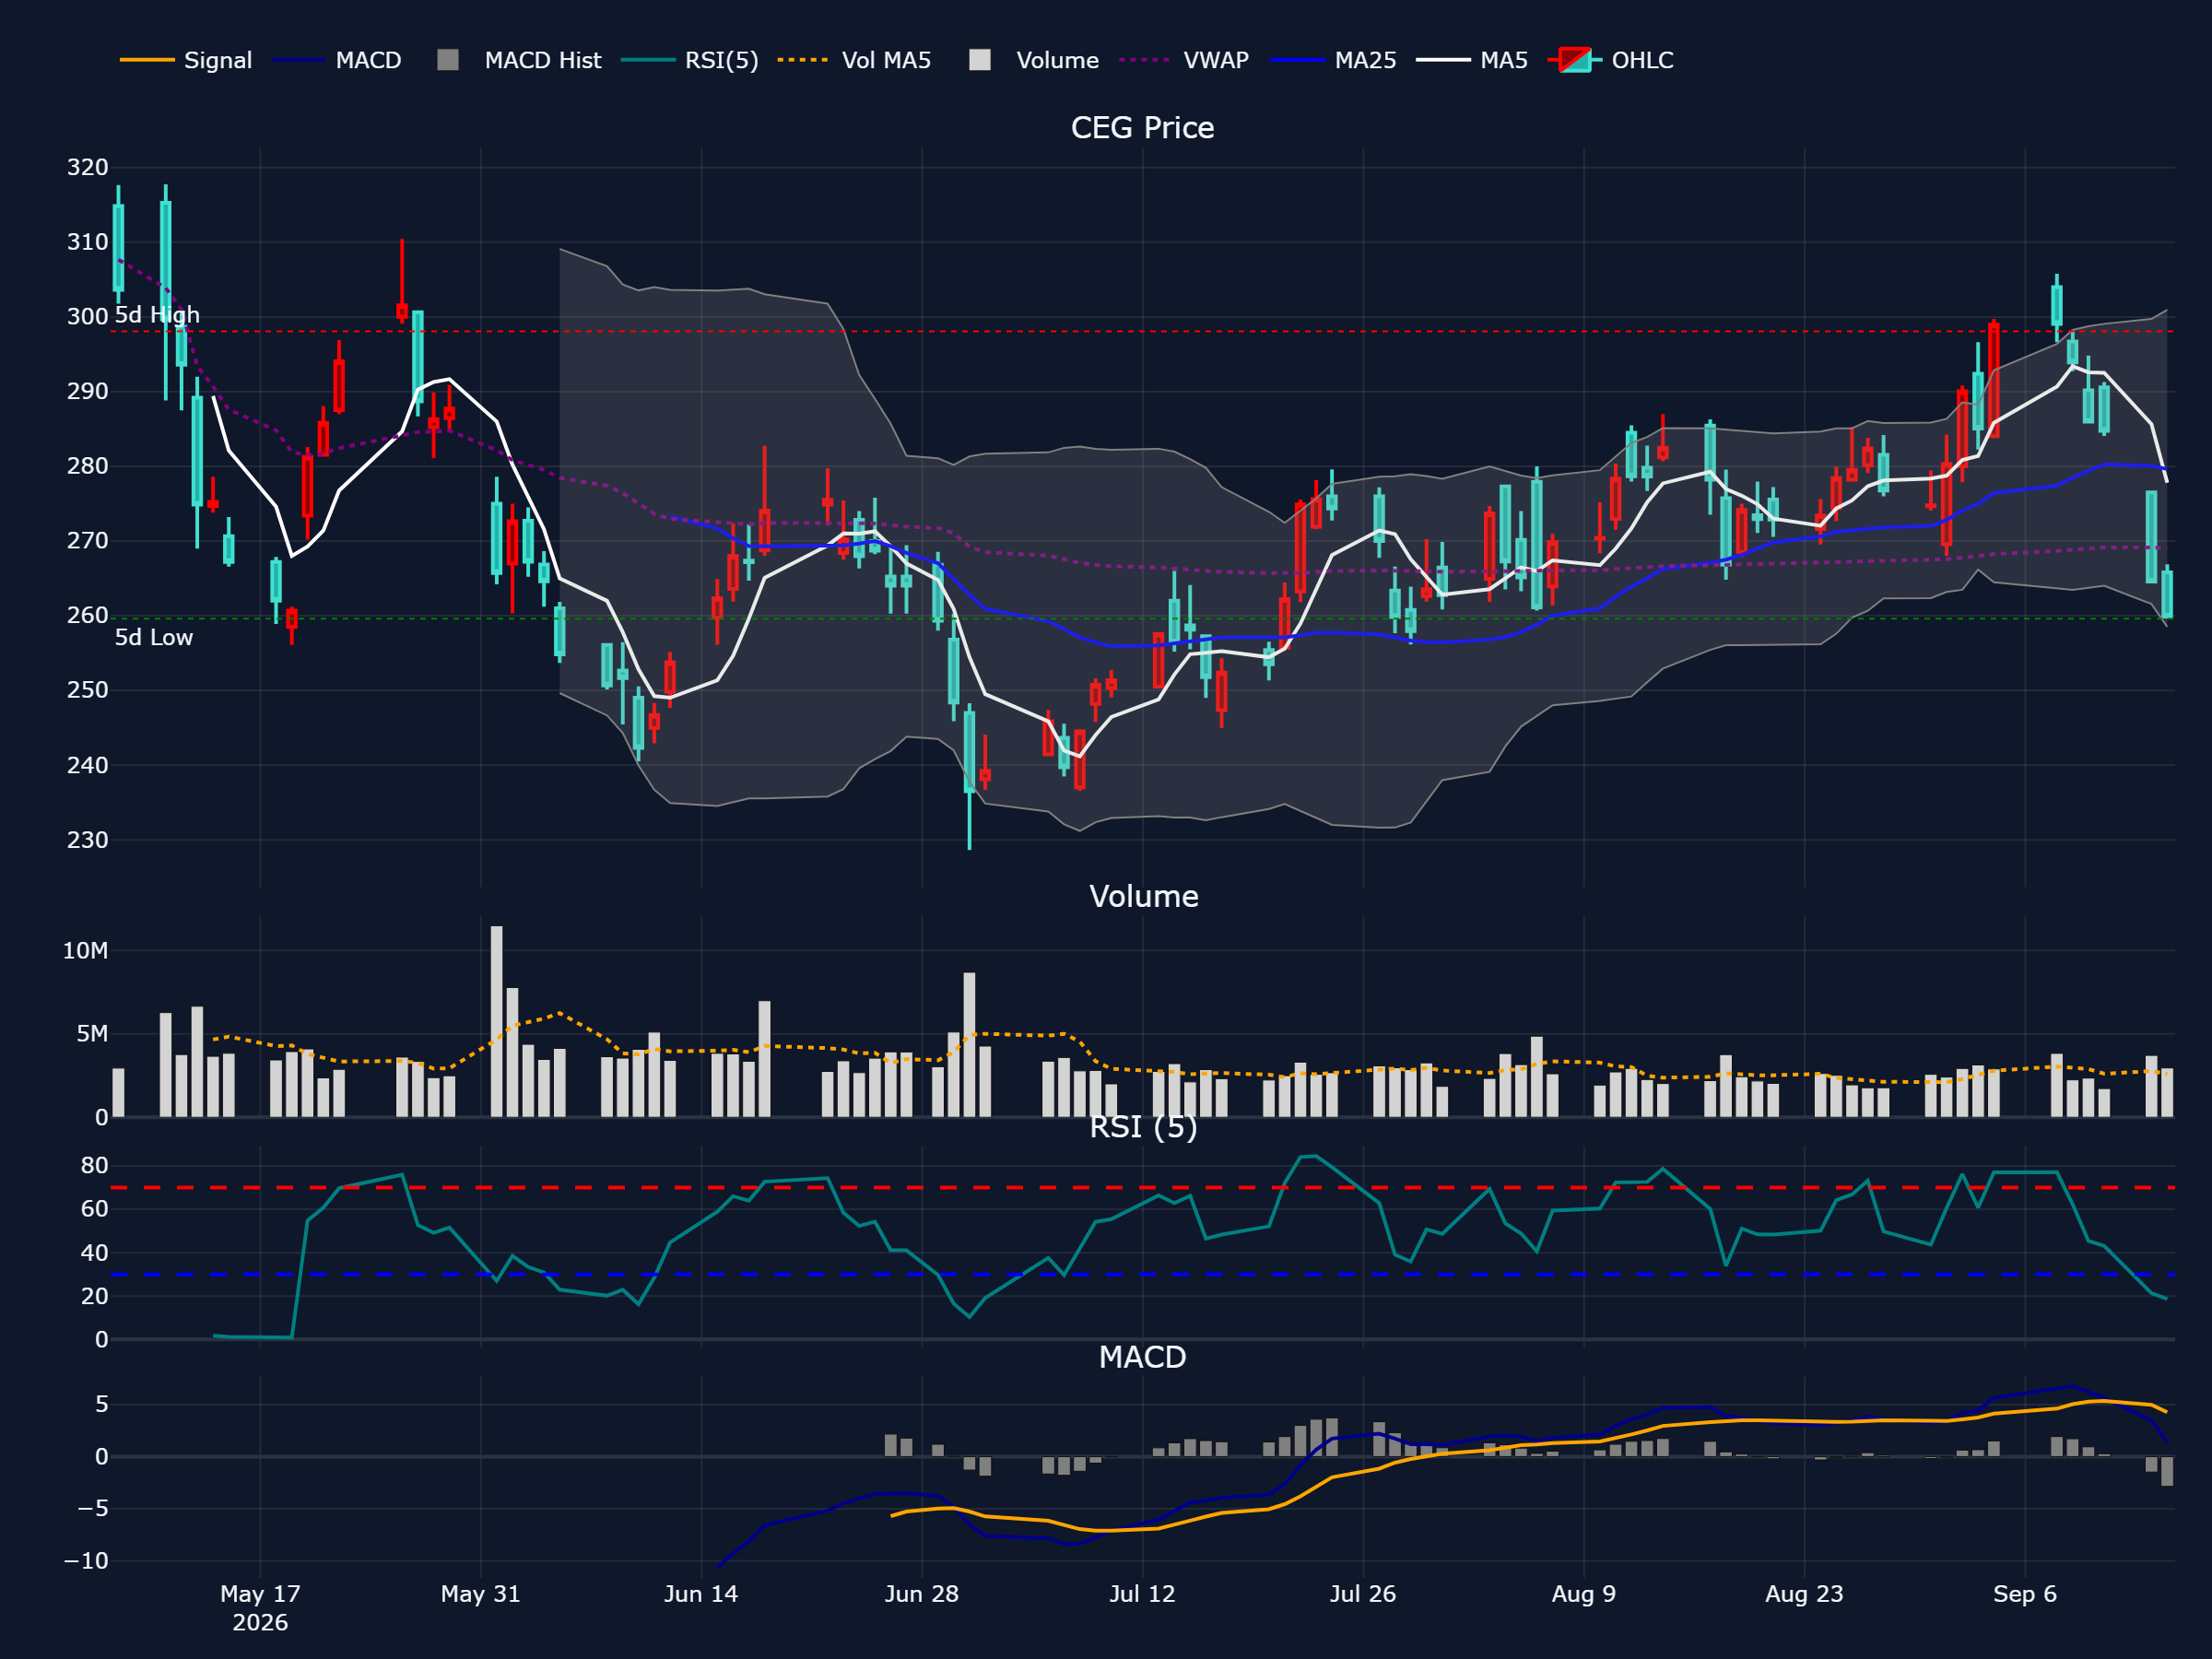The image size is (2212, 1659).
Task: Click the "MACD" subplot title above the bottom panel
Action: (1142, 1357)
